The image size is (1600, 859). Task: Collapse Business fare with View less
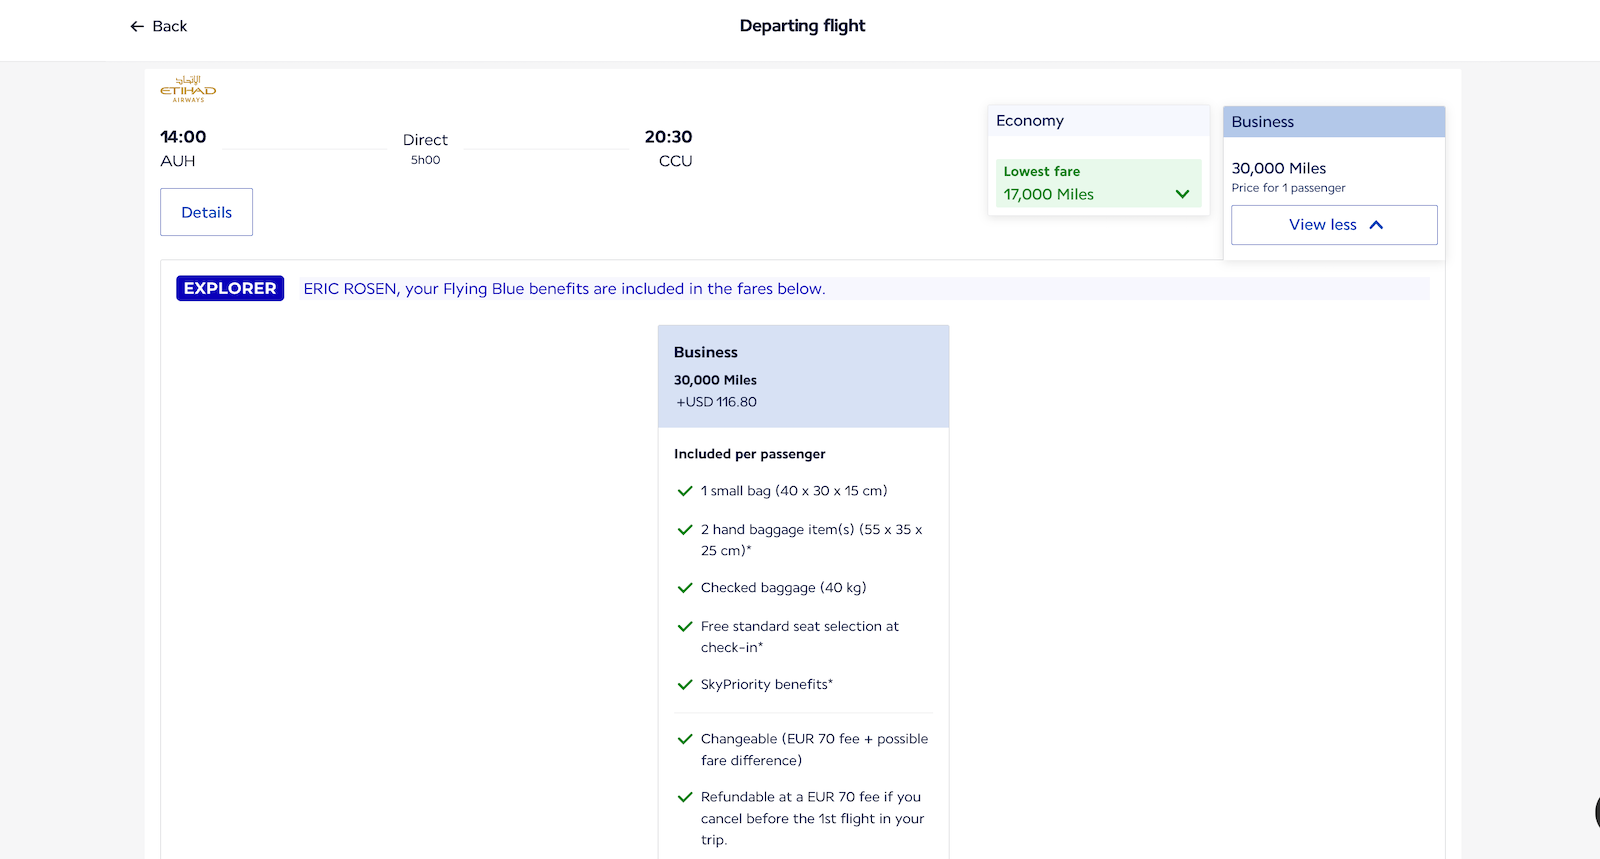click(1334, 225)
